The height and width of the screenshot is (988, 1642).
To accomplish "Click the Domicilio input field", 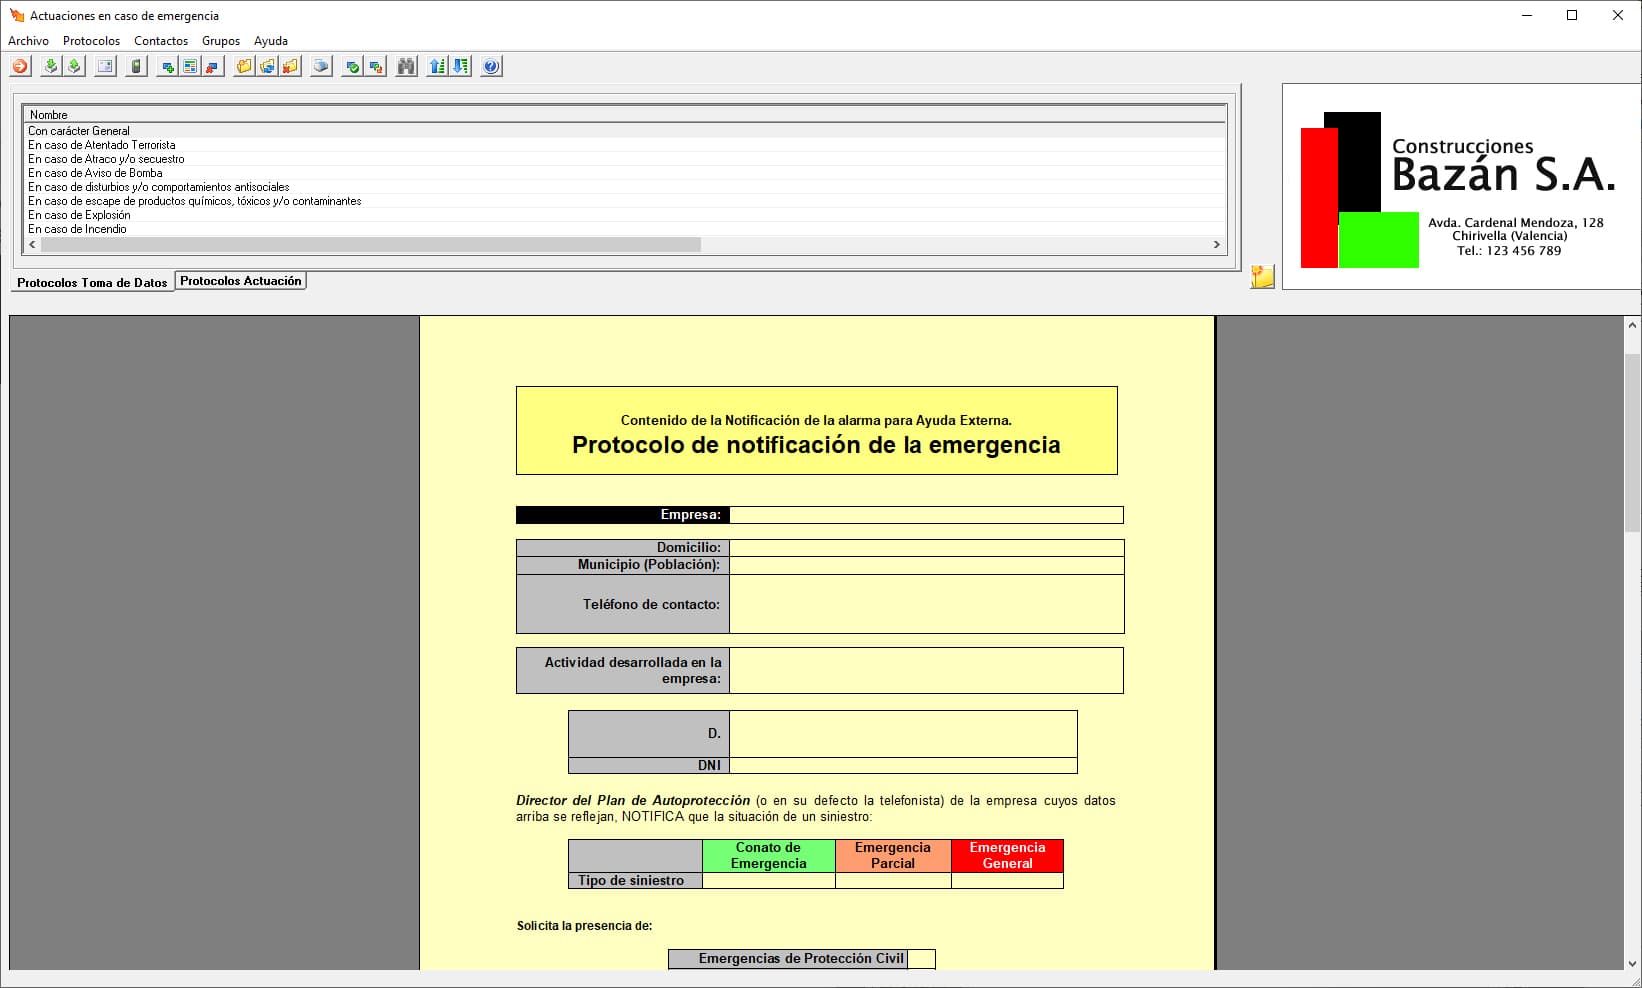I will [x=926, y=548].
